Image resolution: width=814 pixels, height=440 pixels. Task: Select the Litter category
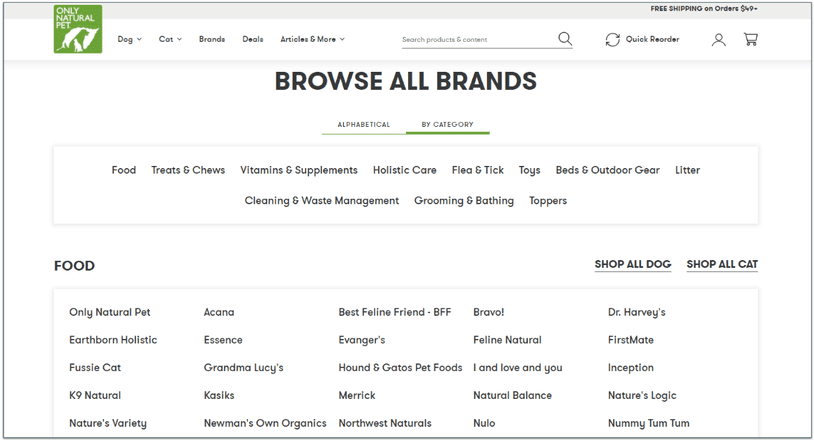687,170
